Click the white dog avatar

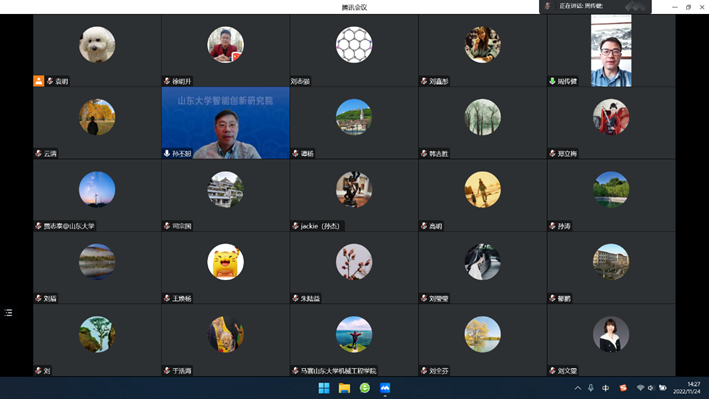click(x=97, y=44)
